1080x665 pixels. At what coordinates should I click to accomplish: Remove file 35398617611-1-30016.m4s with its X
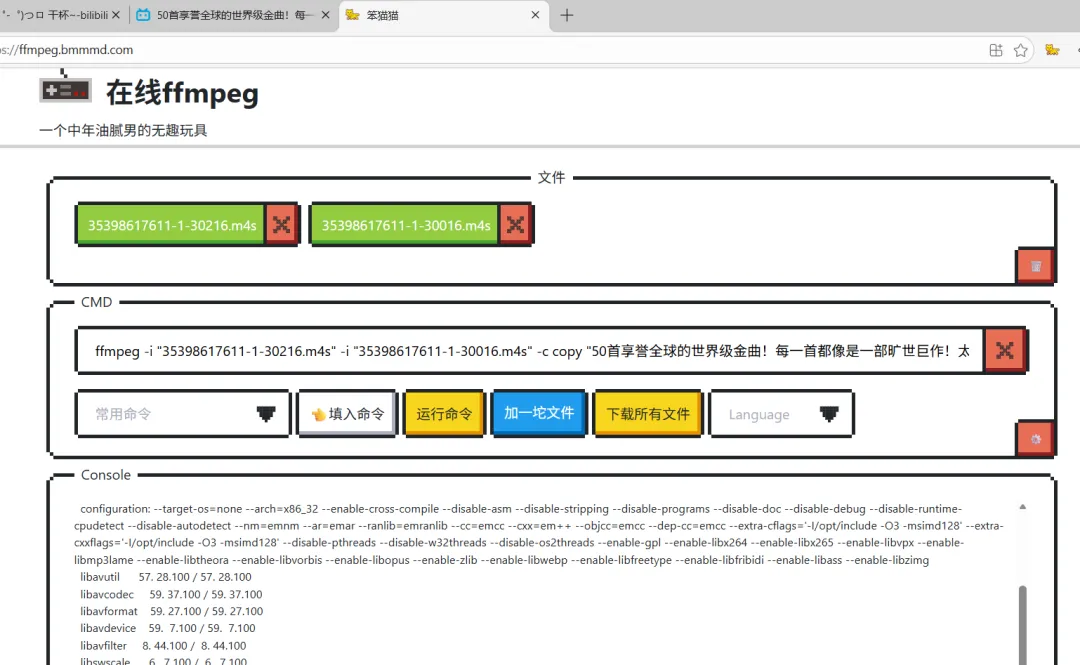(515, 225)
